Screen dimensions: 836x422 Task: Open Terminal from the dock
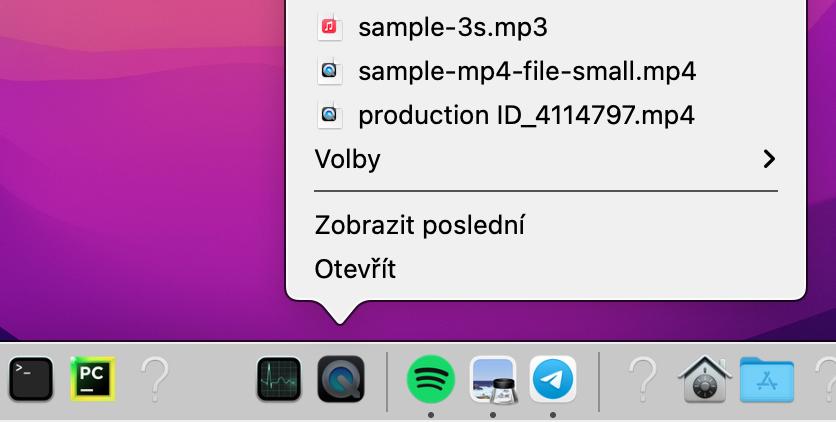tap(31, 380)
